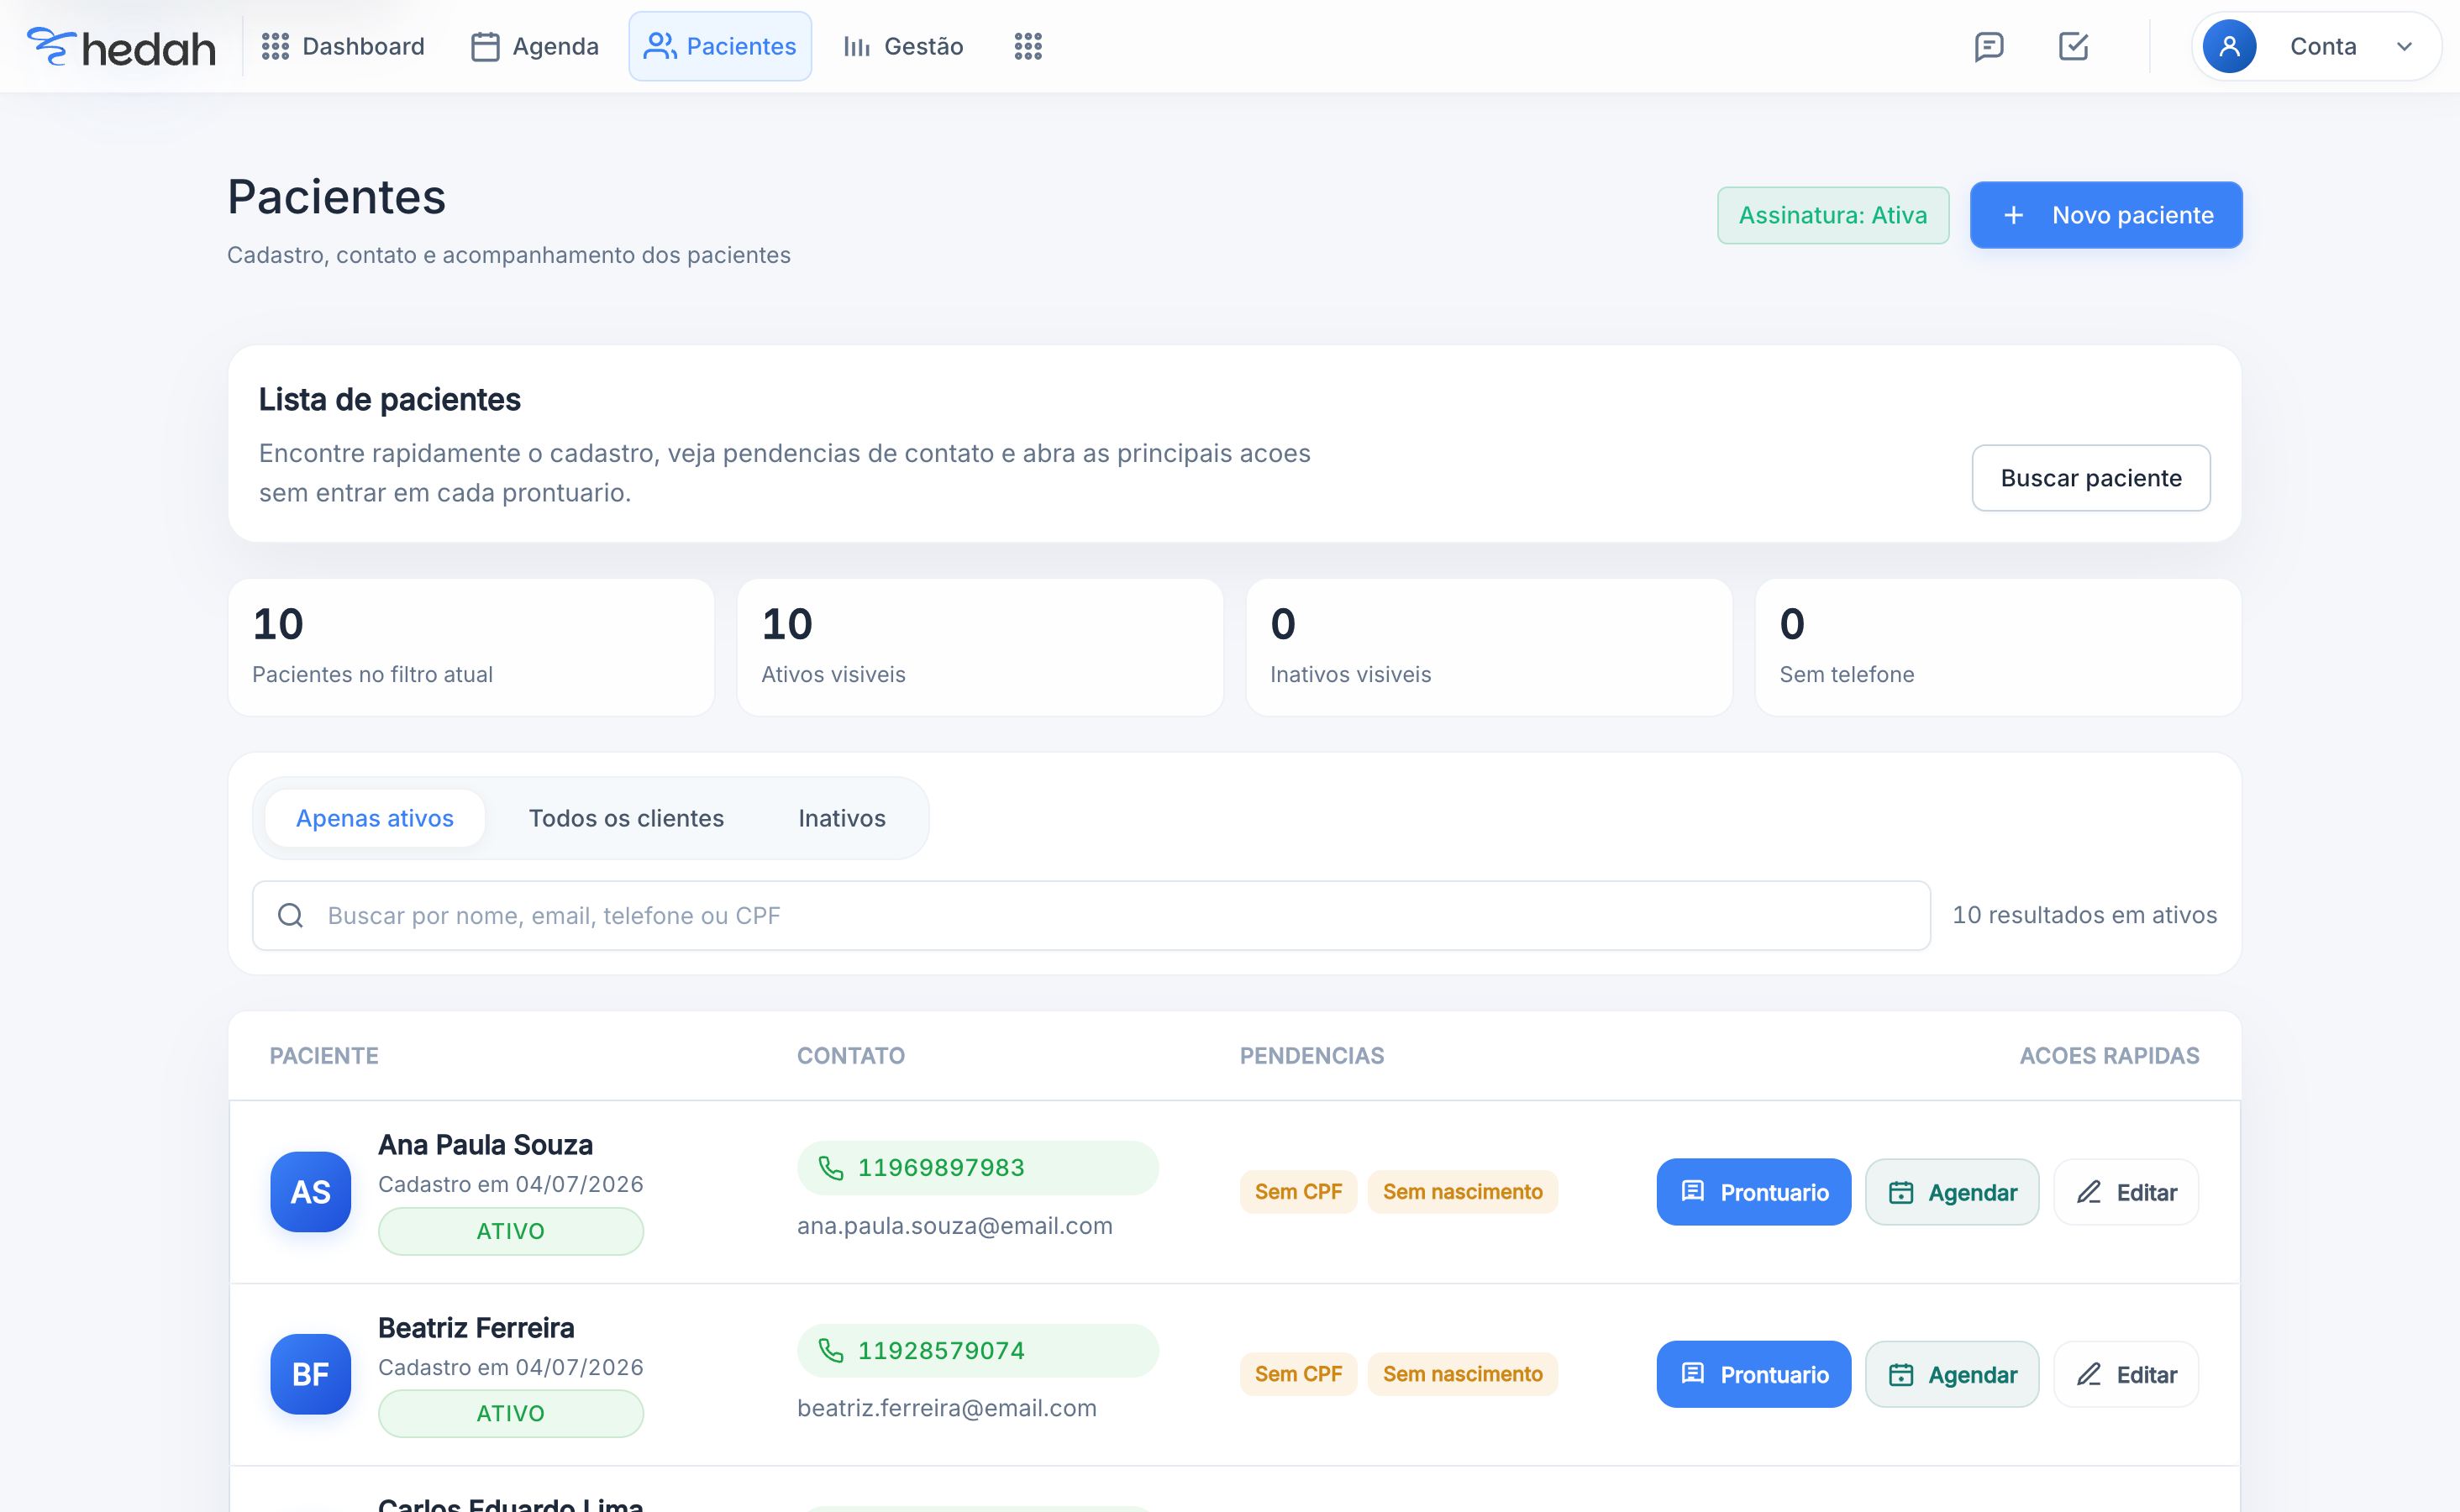Image resolution: width=2460 pixels, height=1512 pixels.
Task: Click the phone number 11928579074
Action: (941, 1350)
